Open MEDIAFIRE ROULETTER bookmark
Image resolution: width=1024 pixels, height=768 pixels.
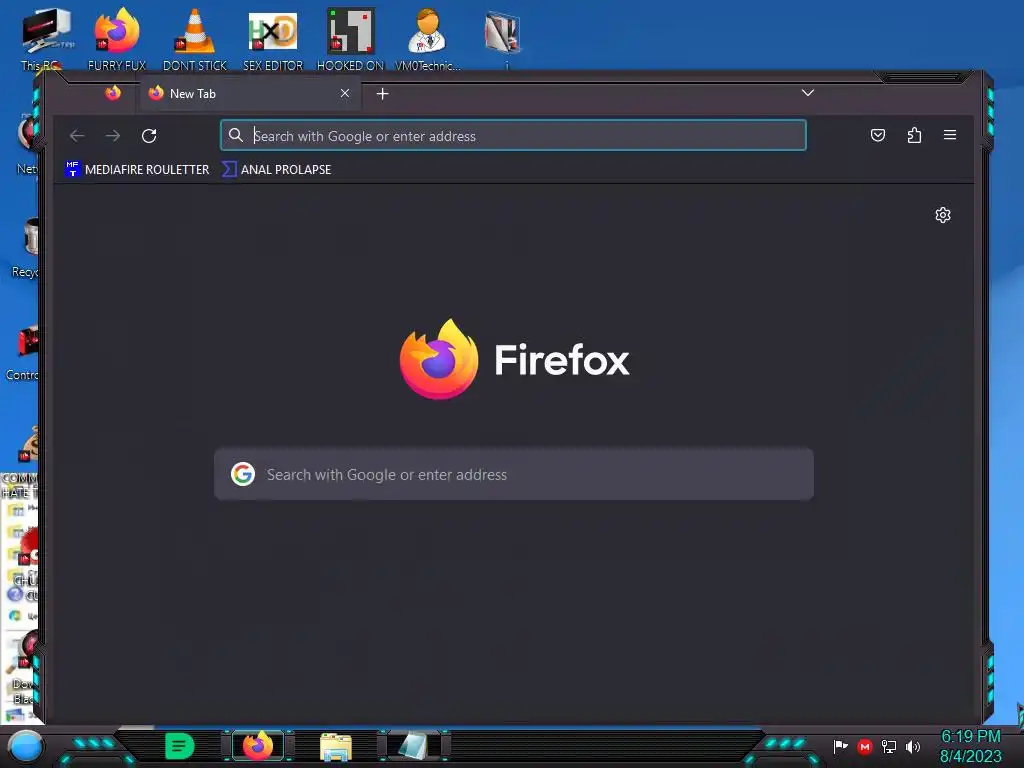[137, 170]
